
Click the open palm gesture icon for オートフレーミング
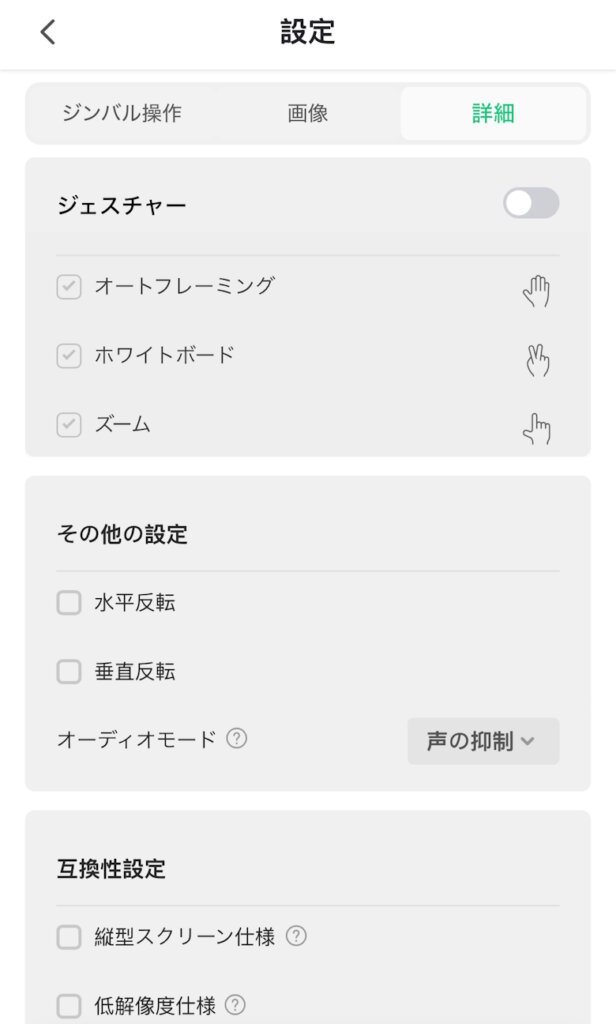(x=537, y=290)
